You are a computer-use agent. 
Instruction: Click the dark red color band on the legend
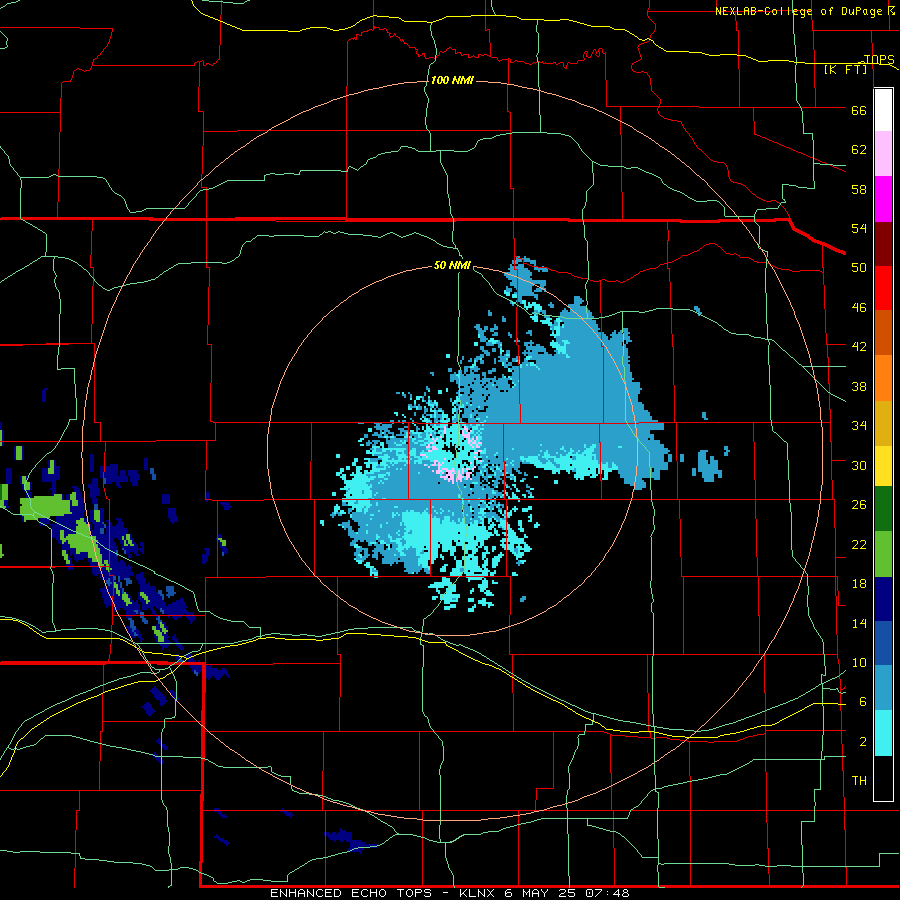click(x=883, y=243)
